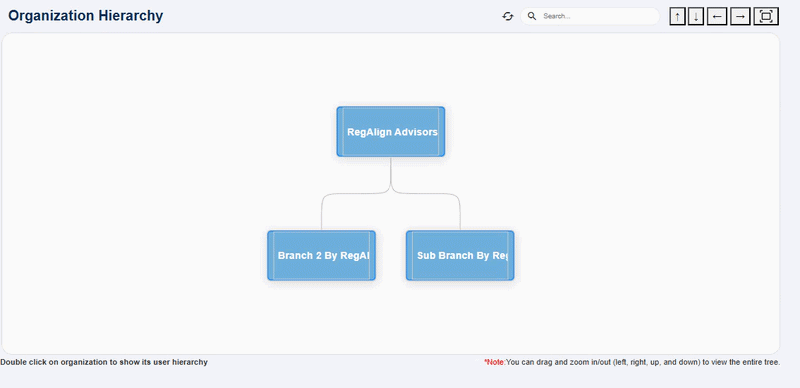Screen dimensions: 800x388
Task: Pan the tree right with the right-arrow button
Action: click(x=740, y=16)
